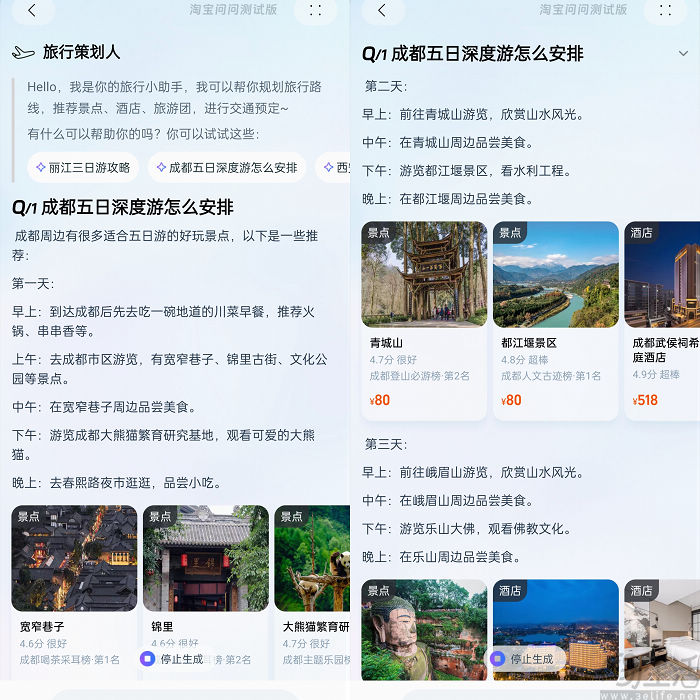Open the 成都武侯祠 hotel photo
Image resolution: width=700 pixels, height=700 pixels.
coord(662,274)
